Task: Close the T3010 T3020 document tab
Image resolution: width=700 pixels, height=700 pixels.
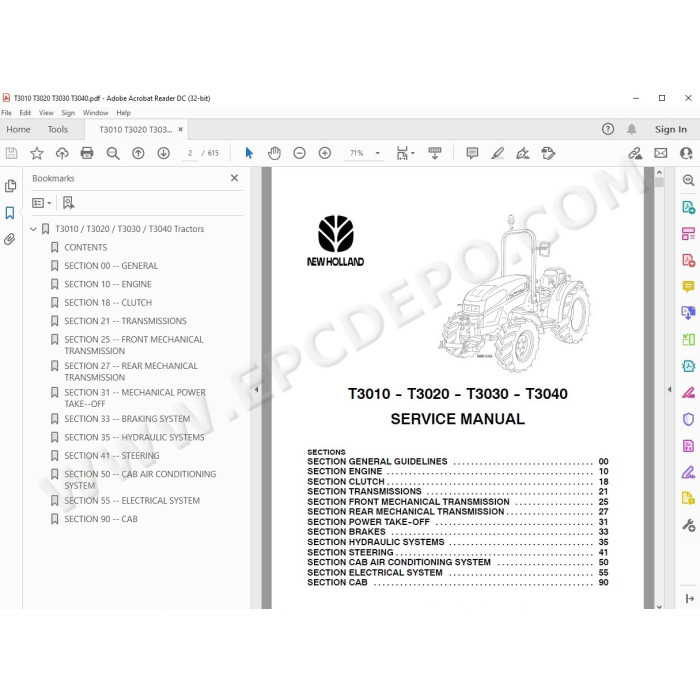Action: [x=180, y=129]
